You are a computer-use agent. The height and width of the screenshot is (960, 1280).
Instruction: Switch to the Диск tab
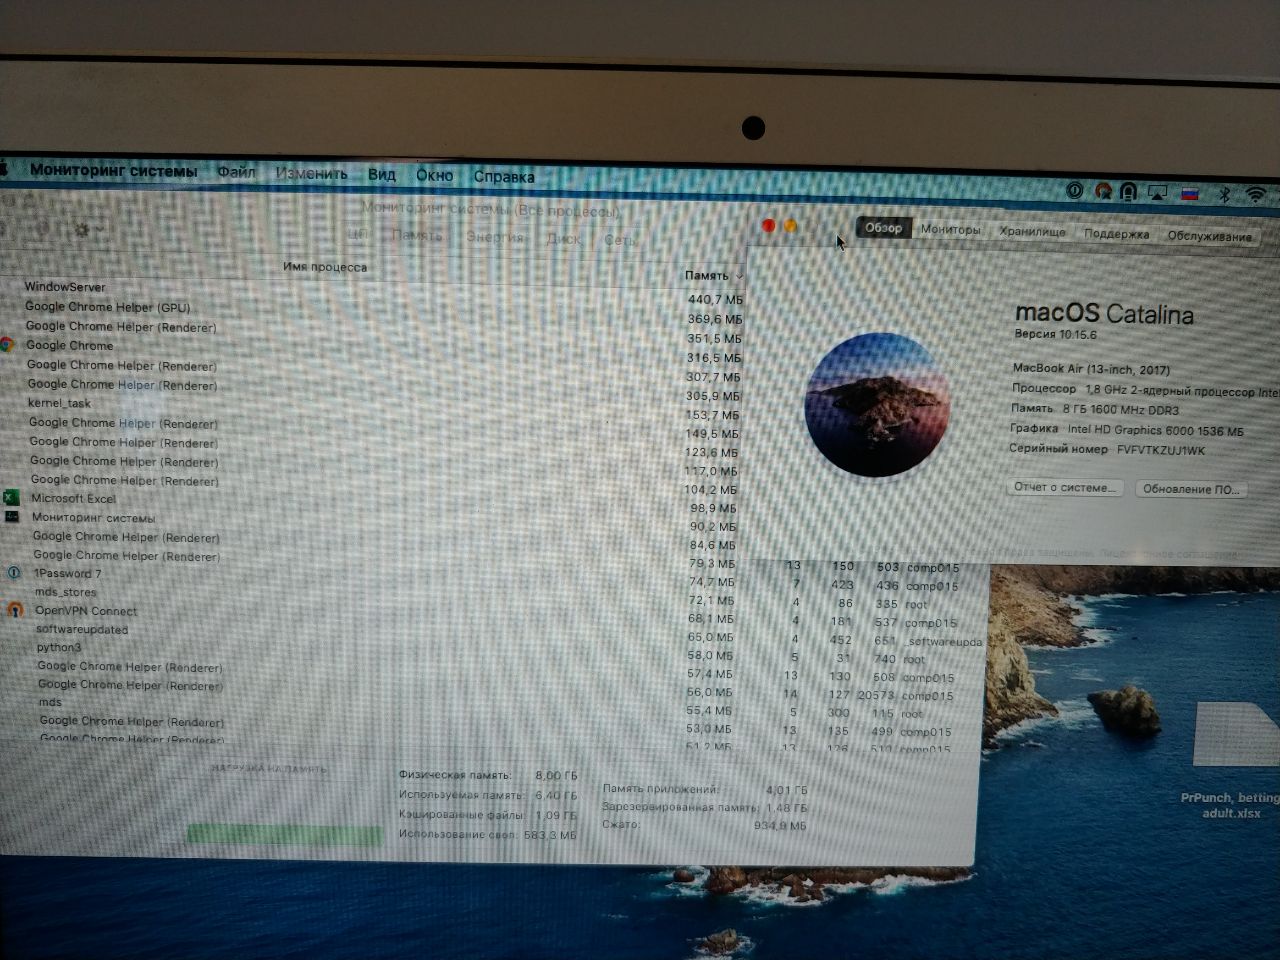pyautogui.click(x=563, y=239)
